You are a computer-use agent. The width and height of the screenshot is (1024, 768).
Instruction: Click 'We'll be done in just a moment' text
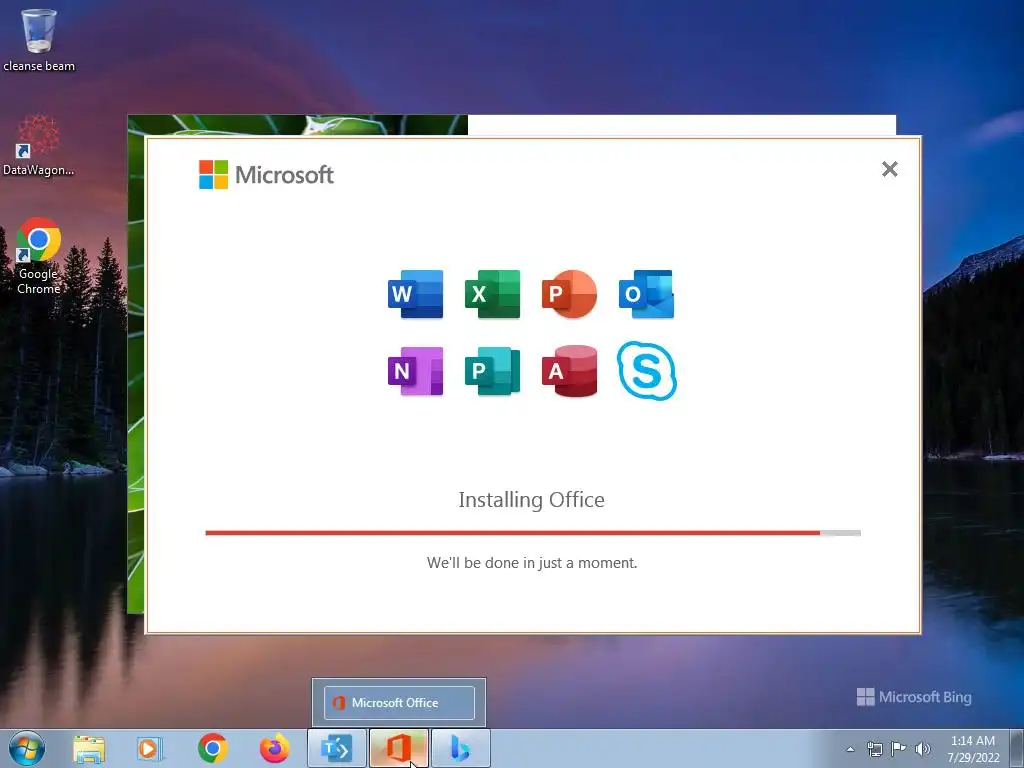[532, 563]
